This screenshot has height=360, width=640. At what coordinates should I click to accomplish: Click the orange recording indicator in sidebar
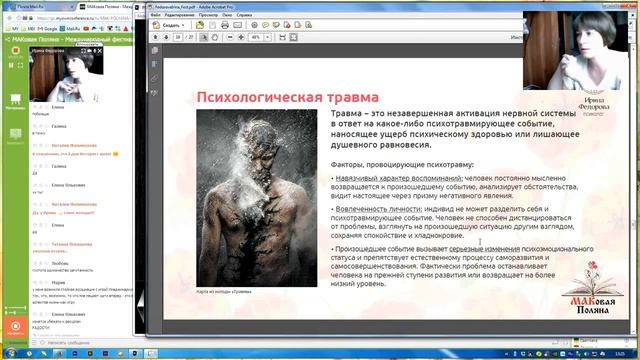tap(16, 51)
